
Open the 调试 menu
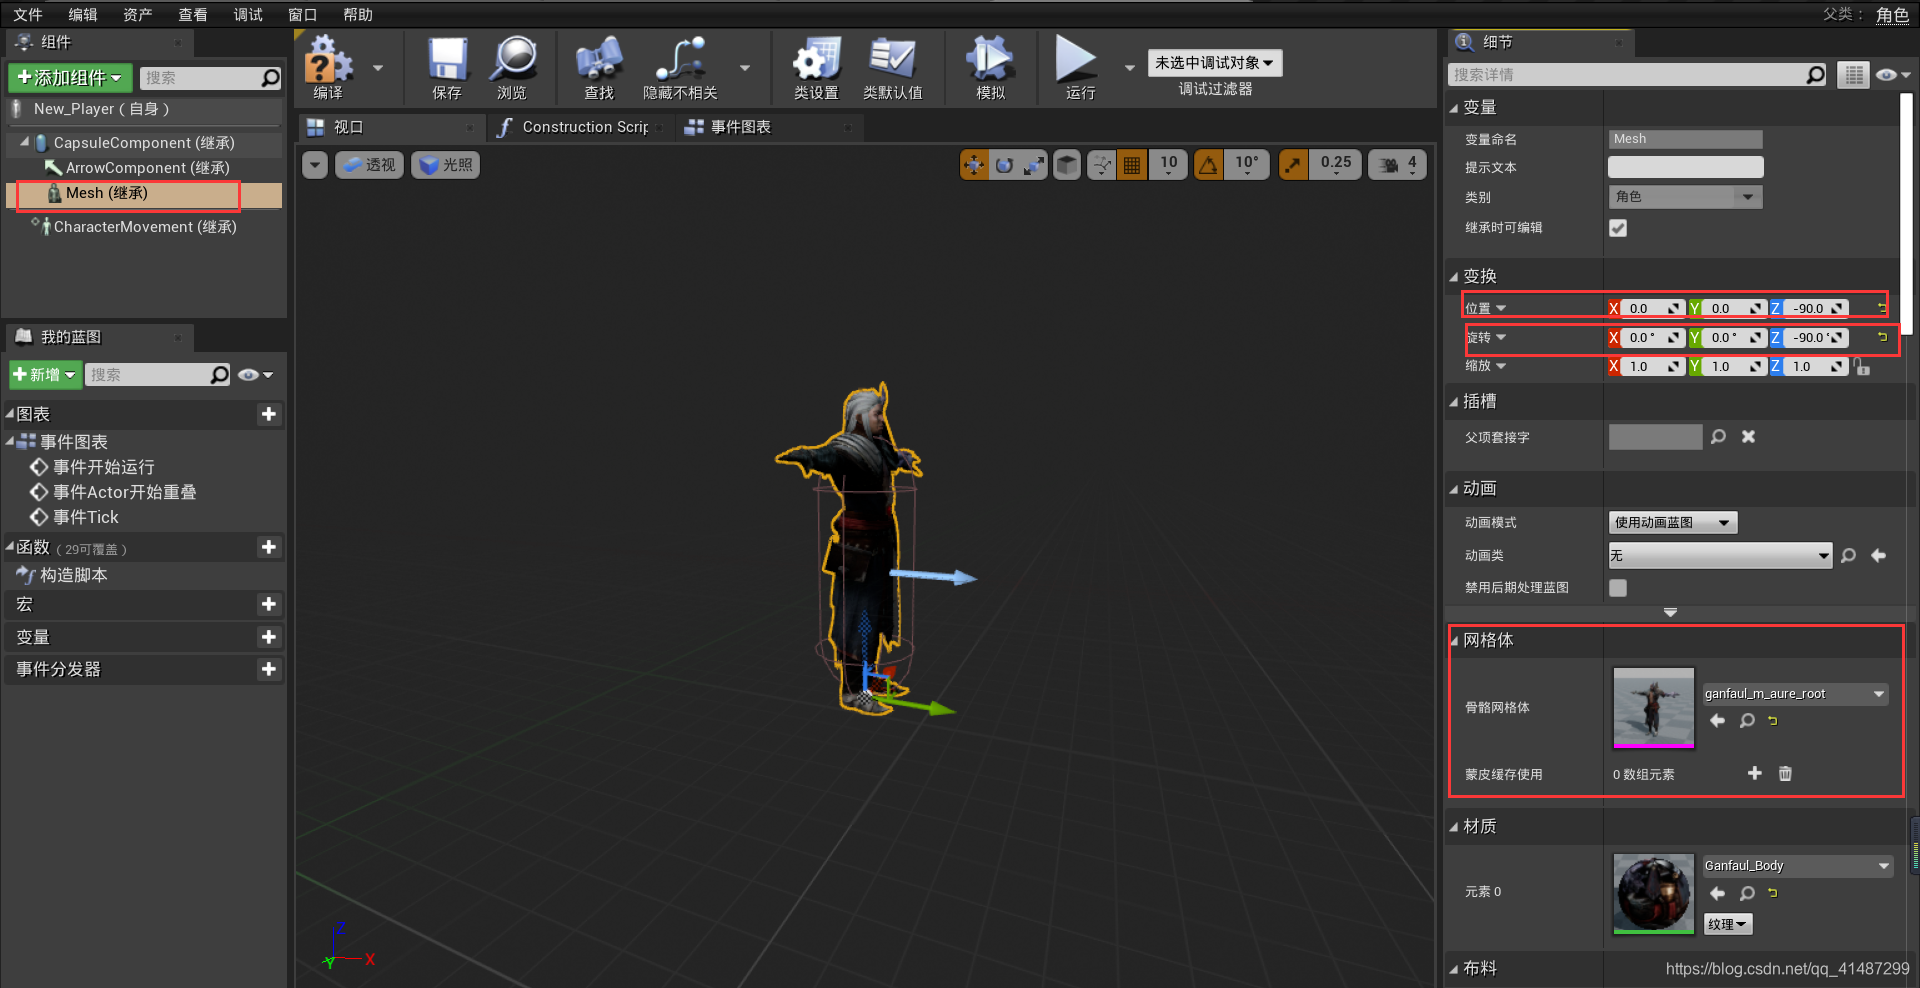coord(248,15)
